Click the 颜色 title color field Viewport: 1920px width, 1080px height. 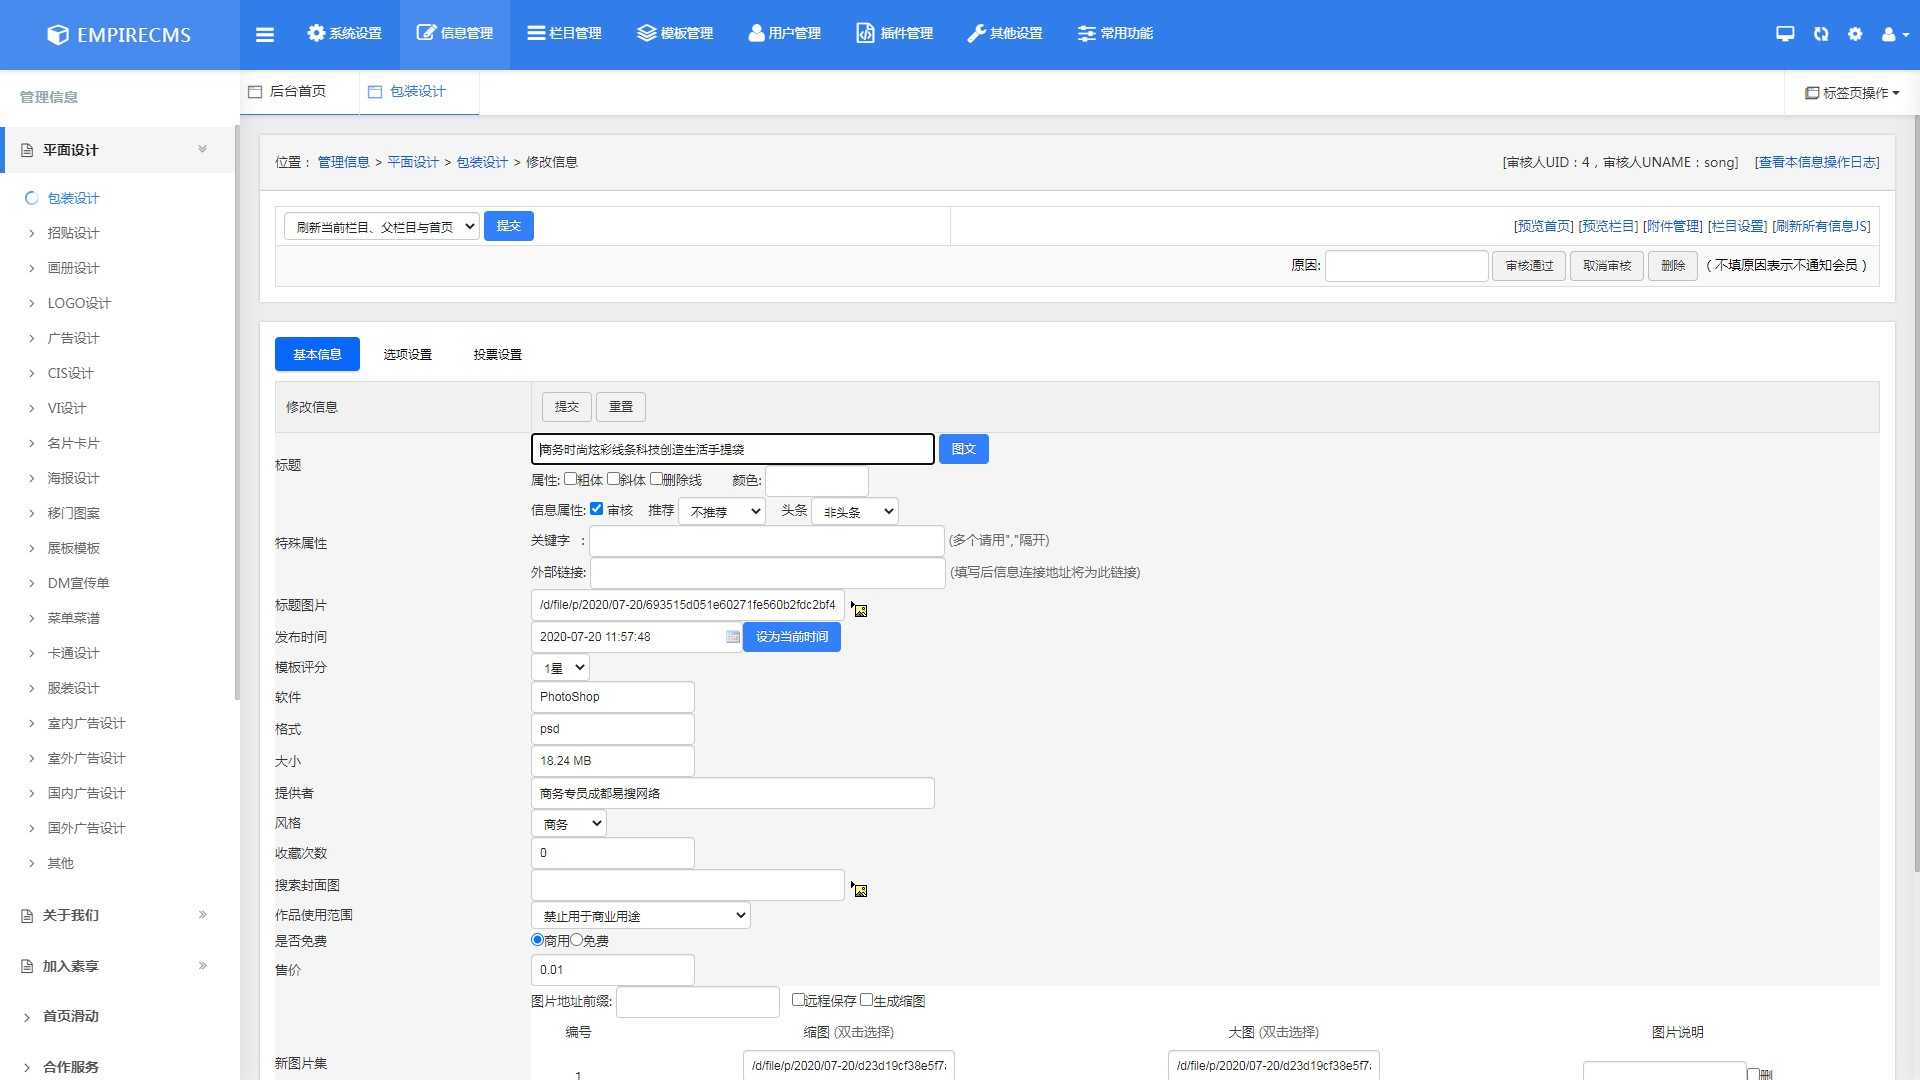[x=816, y=481]
